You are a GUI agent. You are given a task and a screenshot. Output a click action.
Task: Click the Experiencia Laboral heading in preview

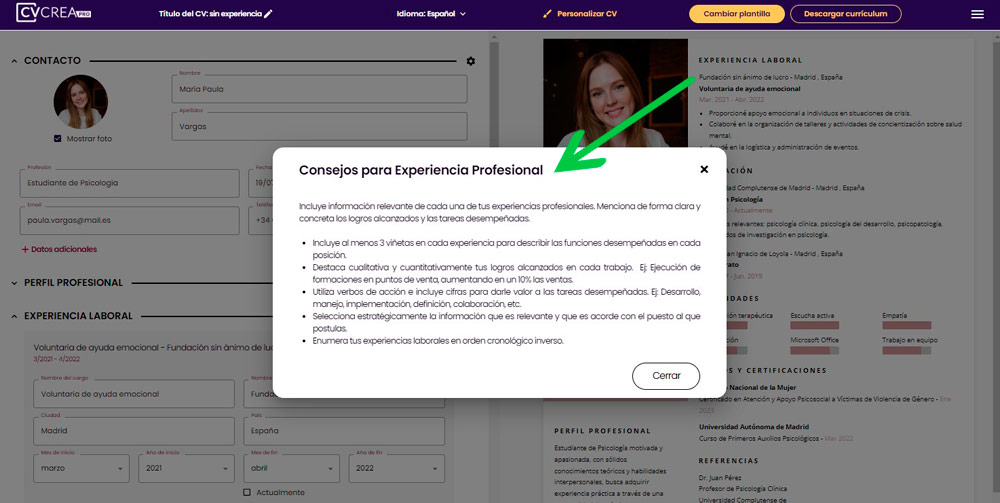click(750, 60)
